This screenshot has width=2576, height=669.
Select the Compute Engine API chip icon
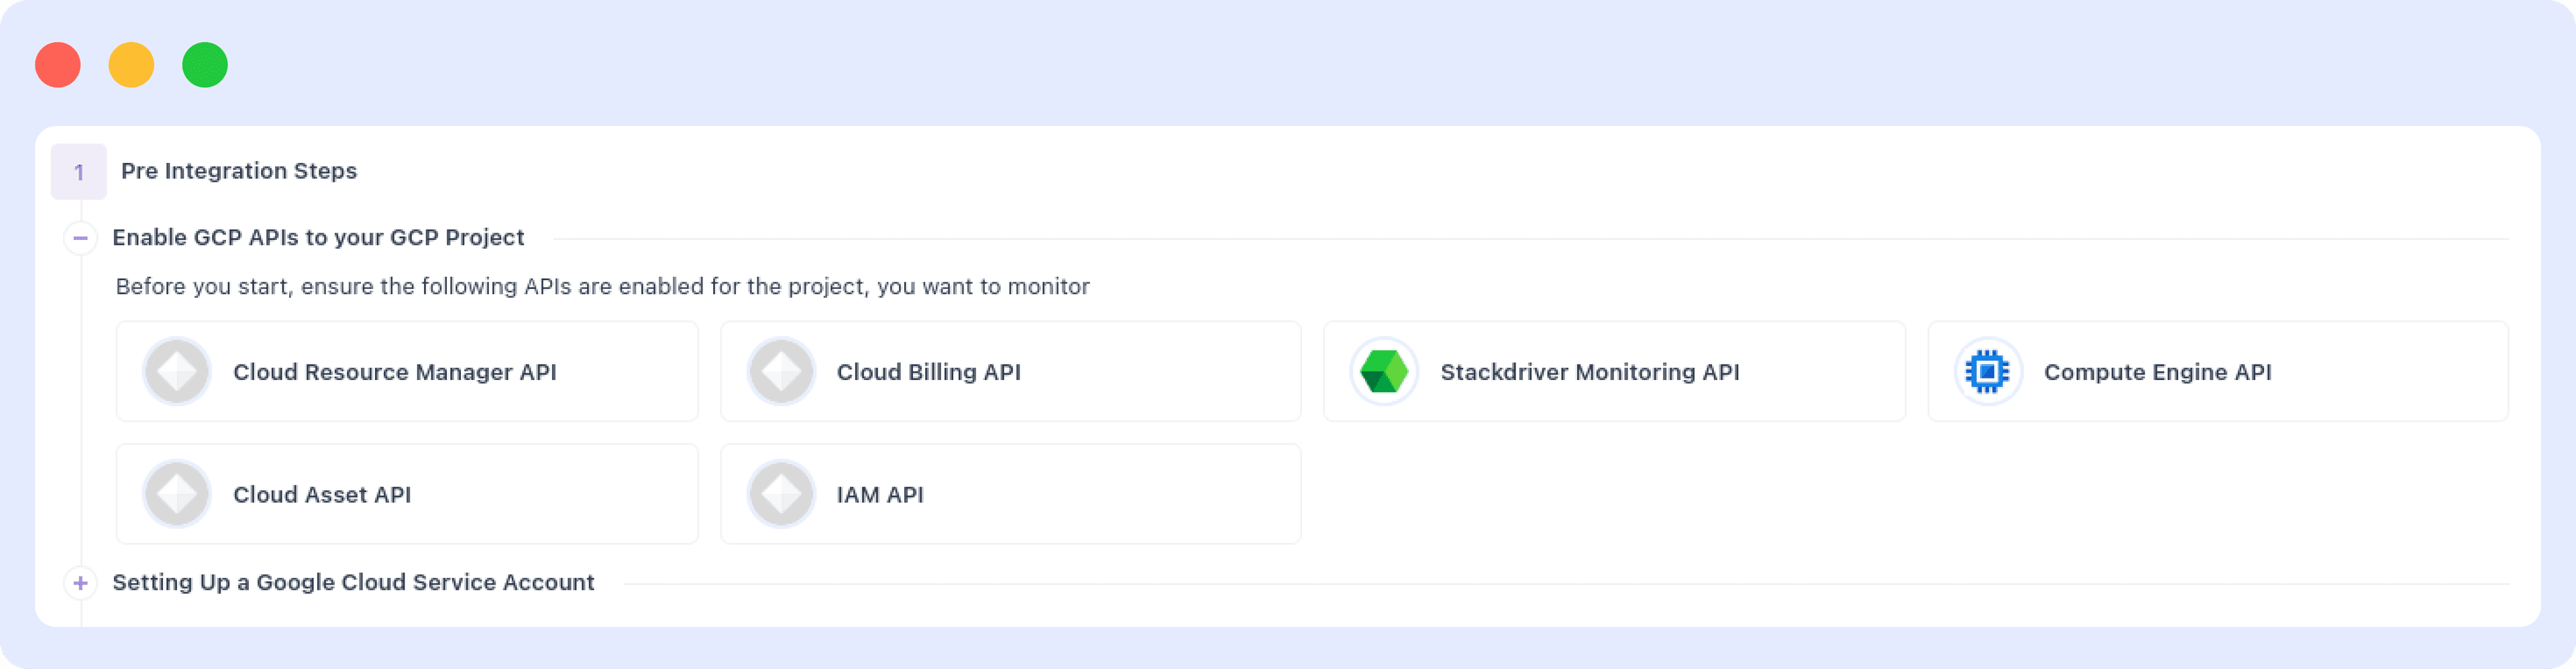click(x=1988, y=371)
